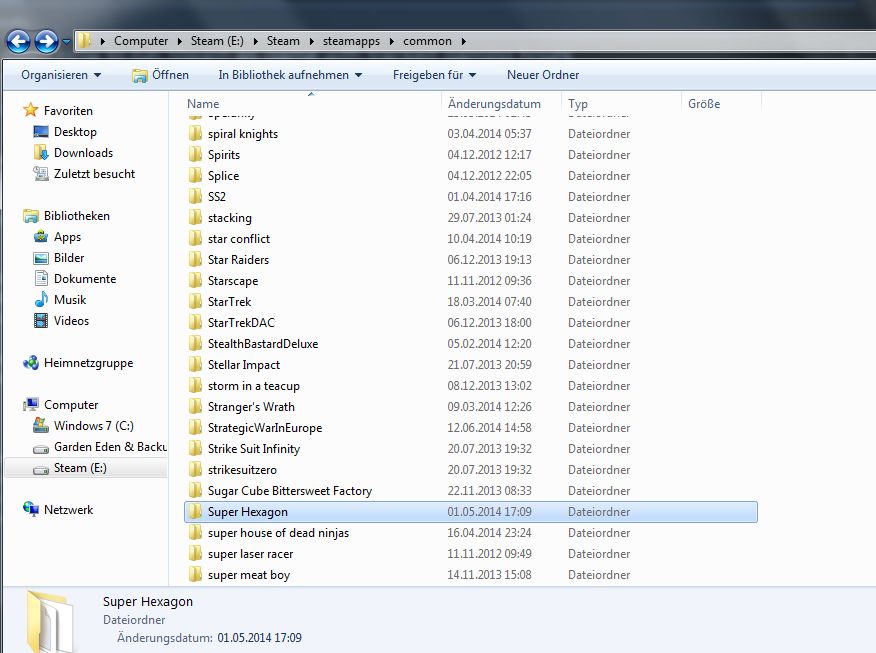Image resolution: width=876 pixels, height=653 pixels.
Task: Create folder with Neuer Ordner
Action: click(x=542, y=75)
